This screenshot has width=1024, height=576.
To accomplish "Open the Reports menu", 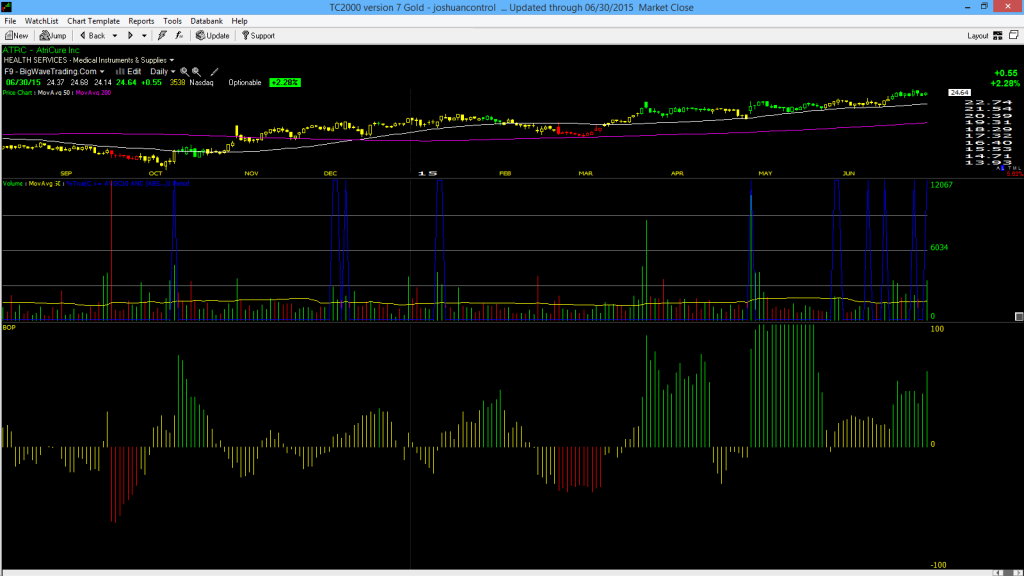I will pos(141,21).
